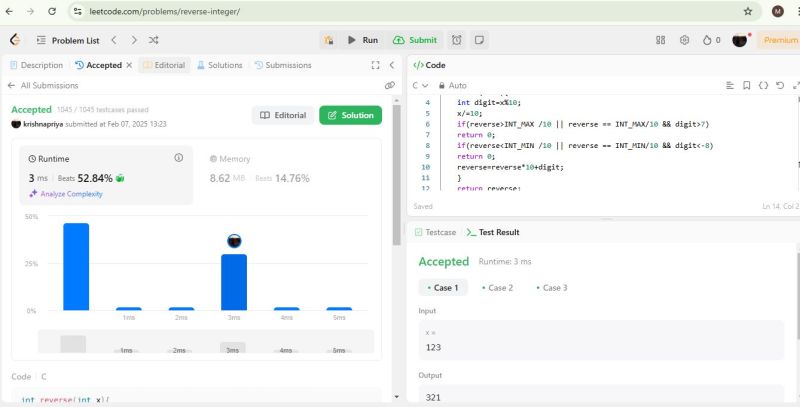Viewport: 800px width, 407px height.
Task: Click the 3ms bar in runtime chart
Action: point(234,282)
